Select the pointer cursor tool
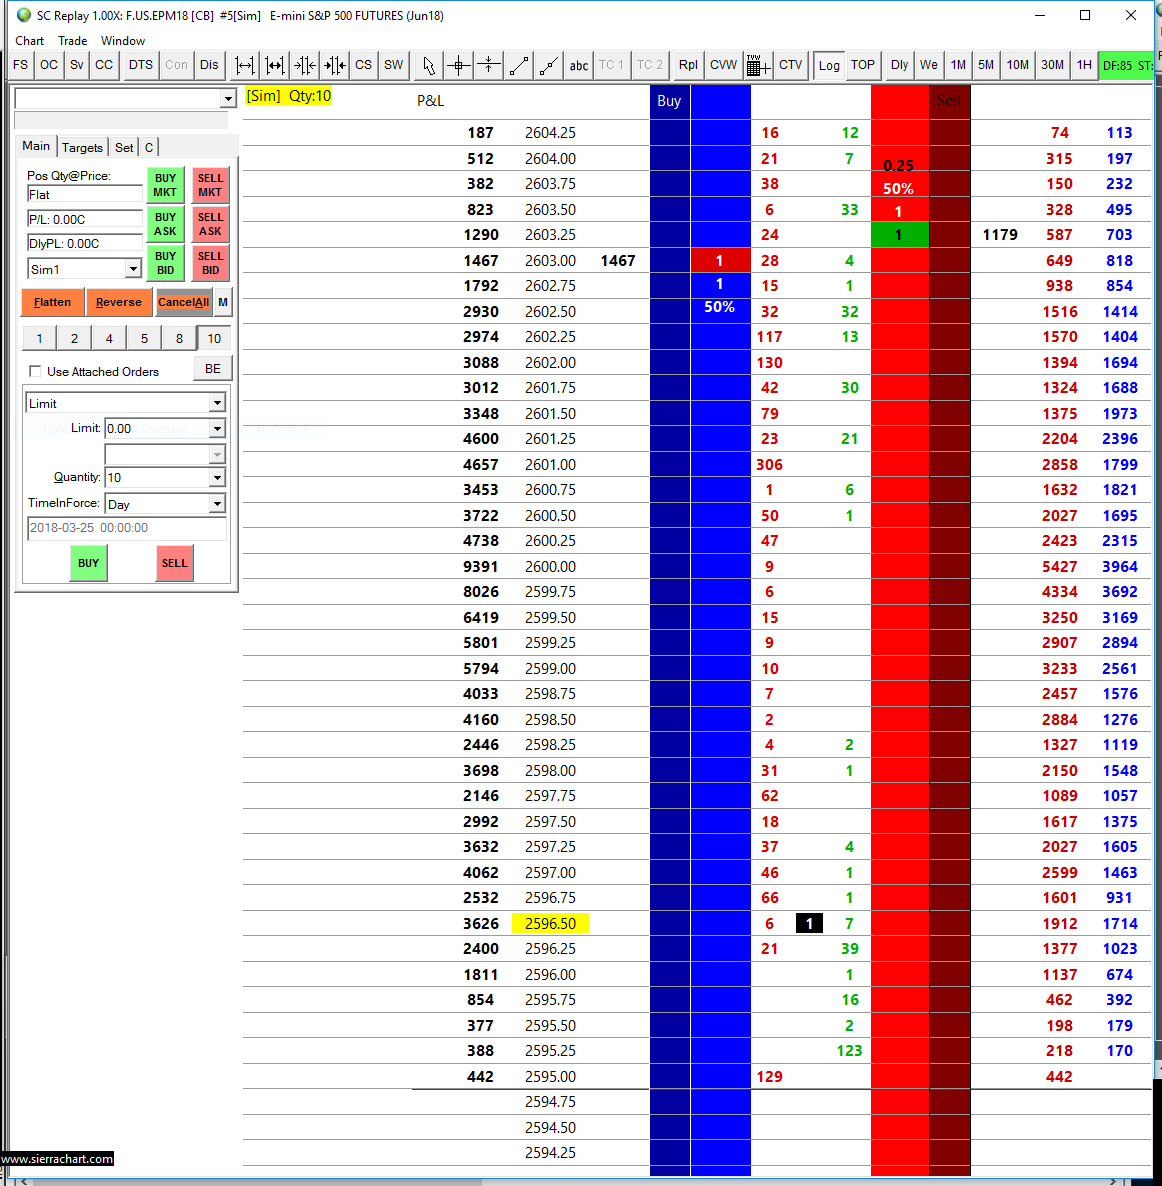Image resolution: width=1162 pixels, height=1186 pixels. point(429,66)
